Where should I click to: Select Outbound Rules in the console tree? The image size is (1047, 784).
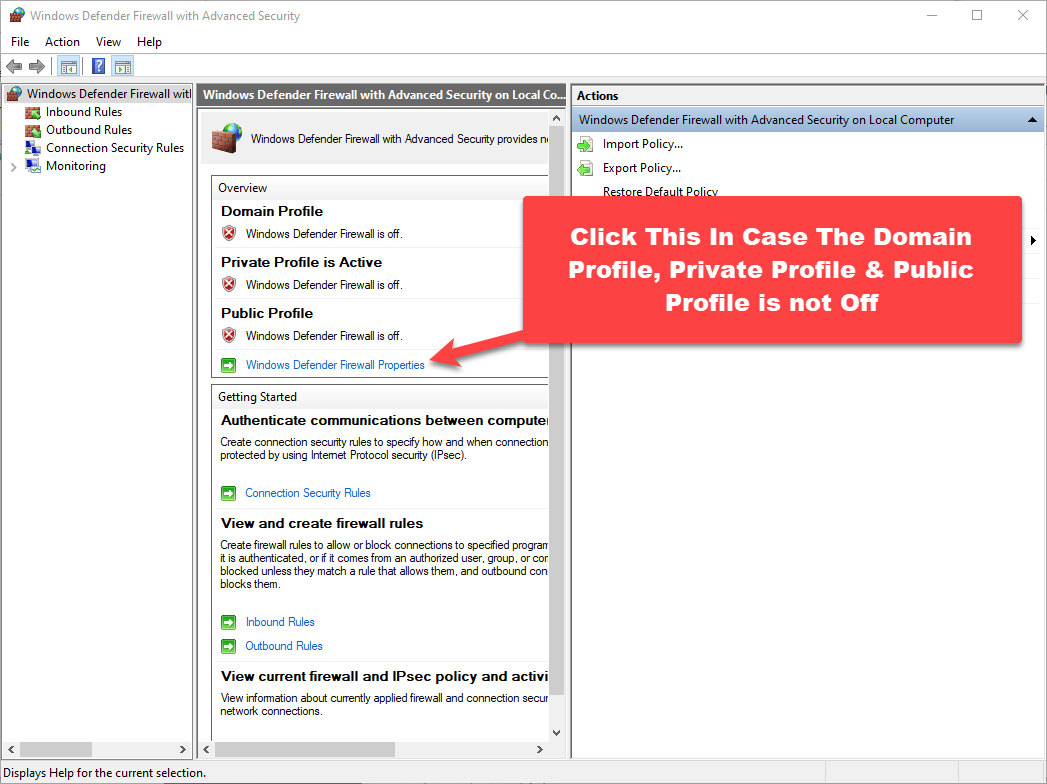coord(88,130)
